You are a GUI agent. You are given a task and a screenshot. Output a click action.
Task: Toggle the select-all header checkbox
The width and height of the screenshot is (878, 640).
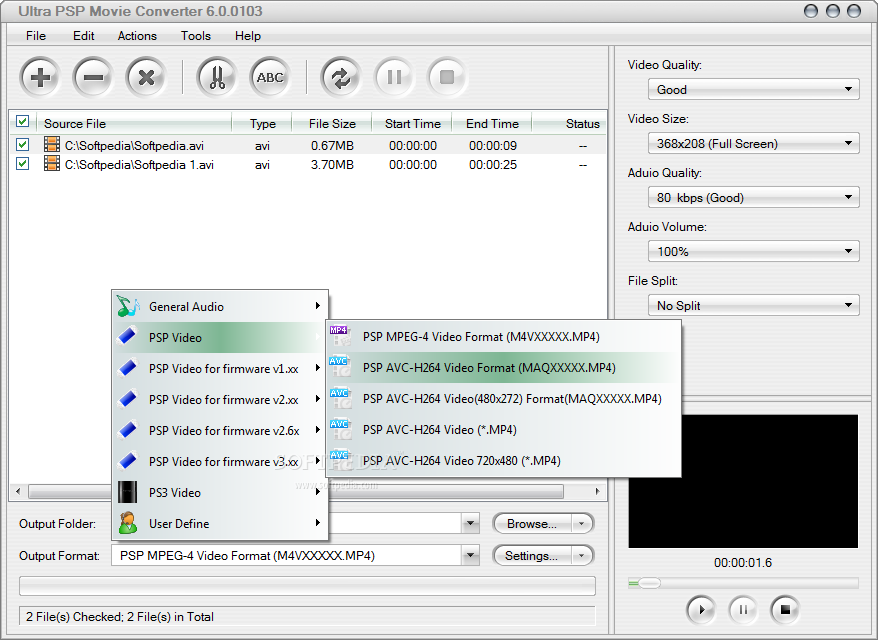(x=22, y=122)
